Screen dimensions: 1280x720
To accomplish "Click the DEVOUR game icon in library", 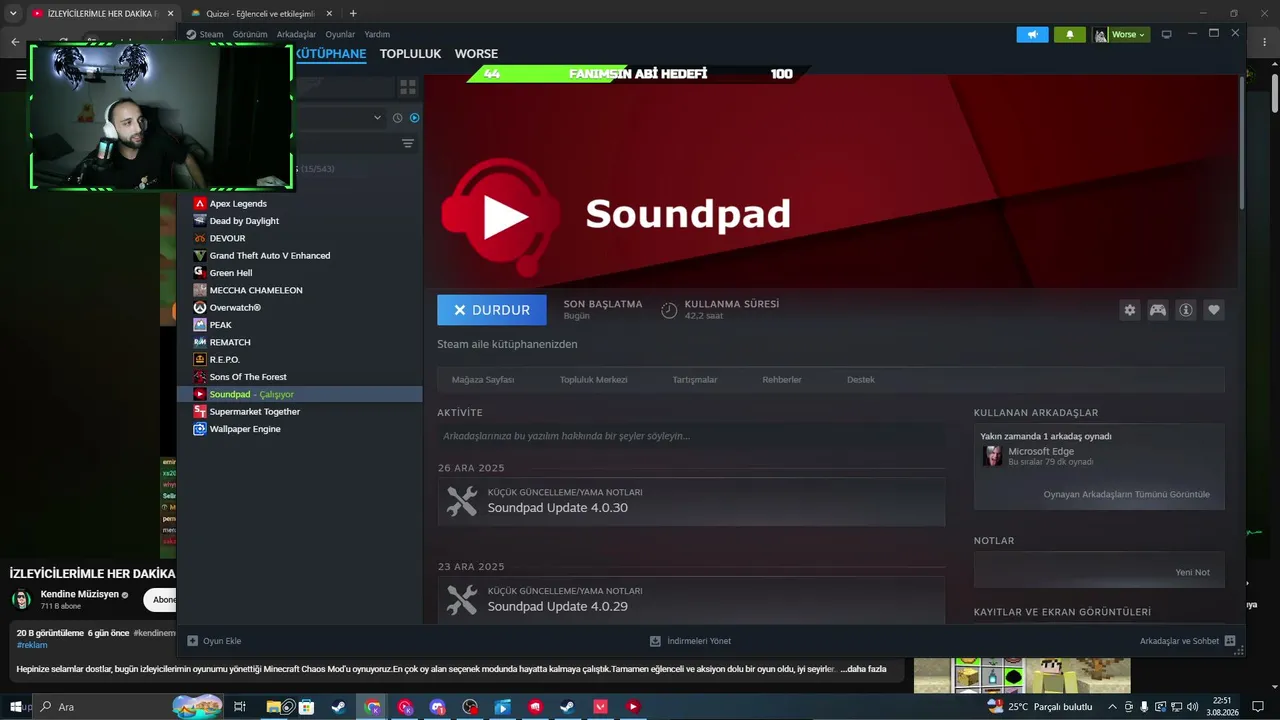I will coord(200,238).
